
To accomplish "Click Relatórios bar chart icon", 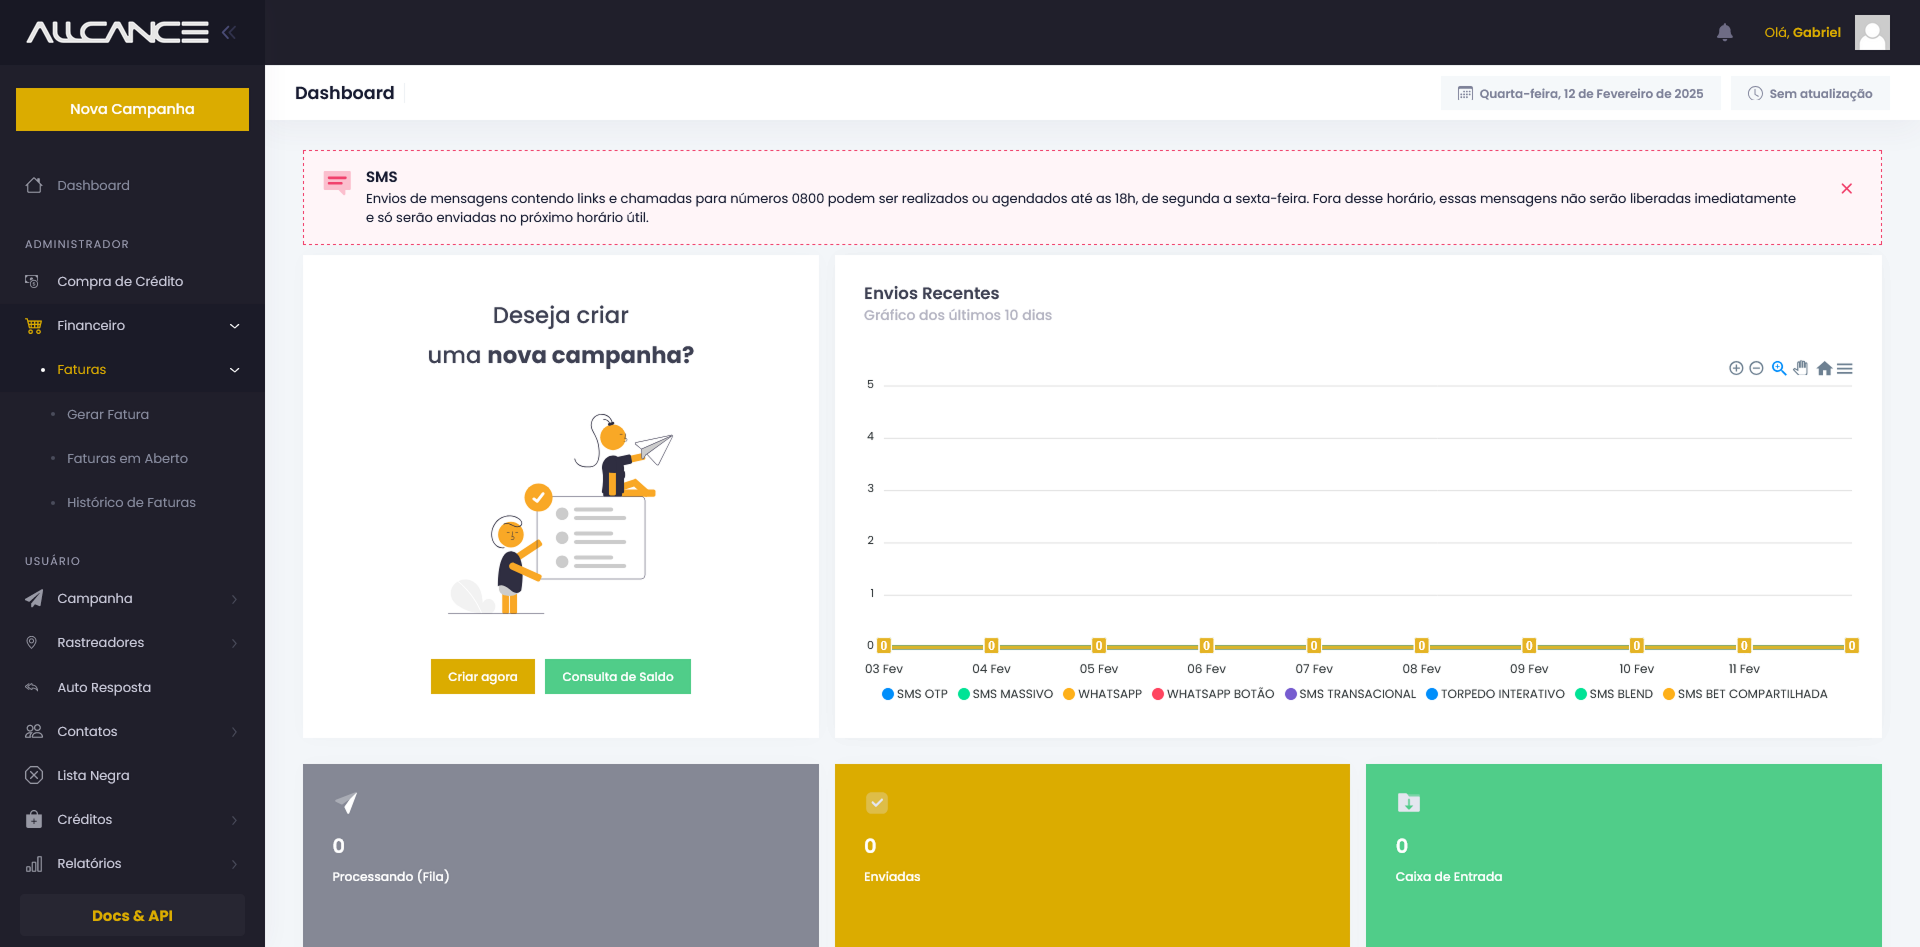I will pyautogui.click(x=34, y=864).
